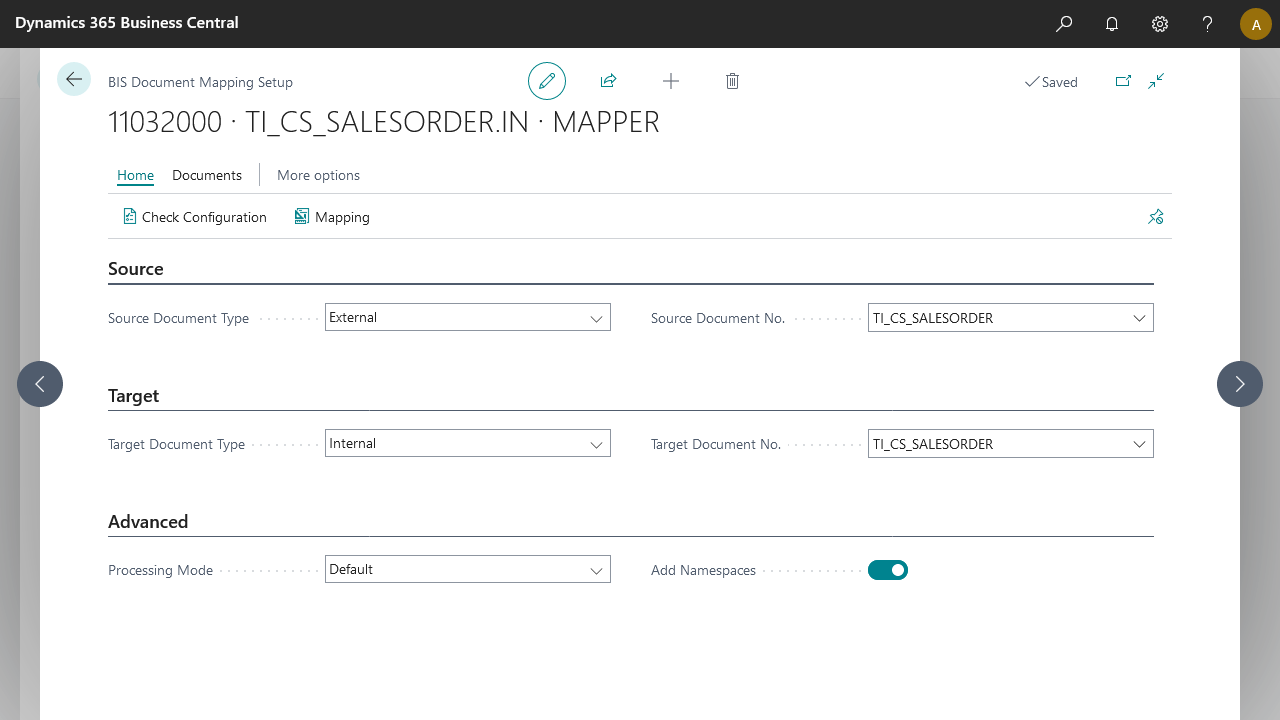Image resolution: width=1280 pixels, height=720 pixels.
Task: Click the Mapping action
Action: (332, 217)
